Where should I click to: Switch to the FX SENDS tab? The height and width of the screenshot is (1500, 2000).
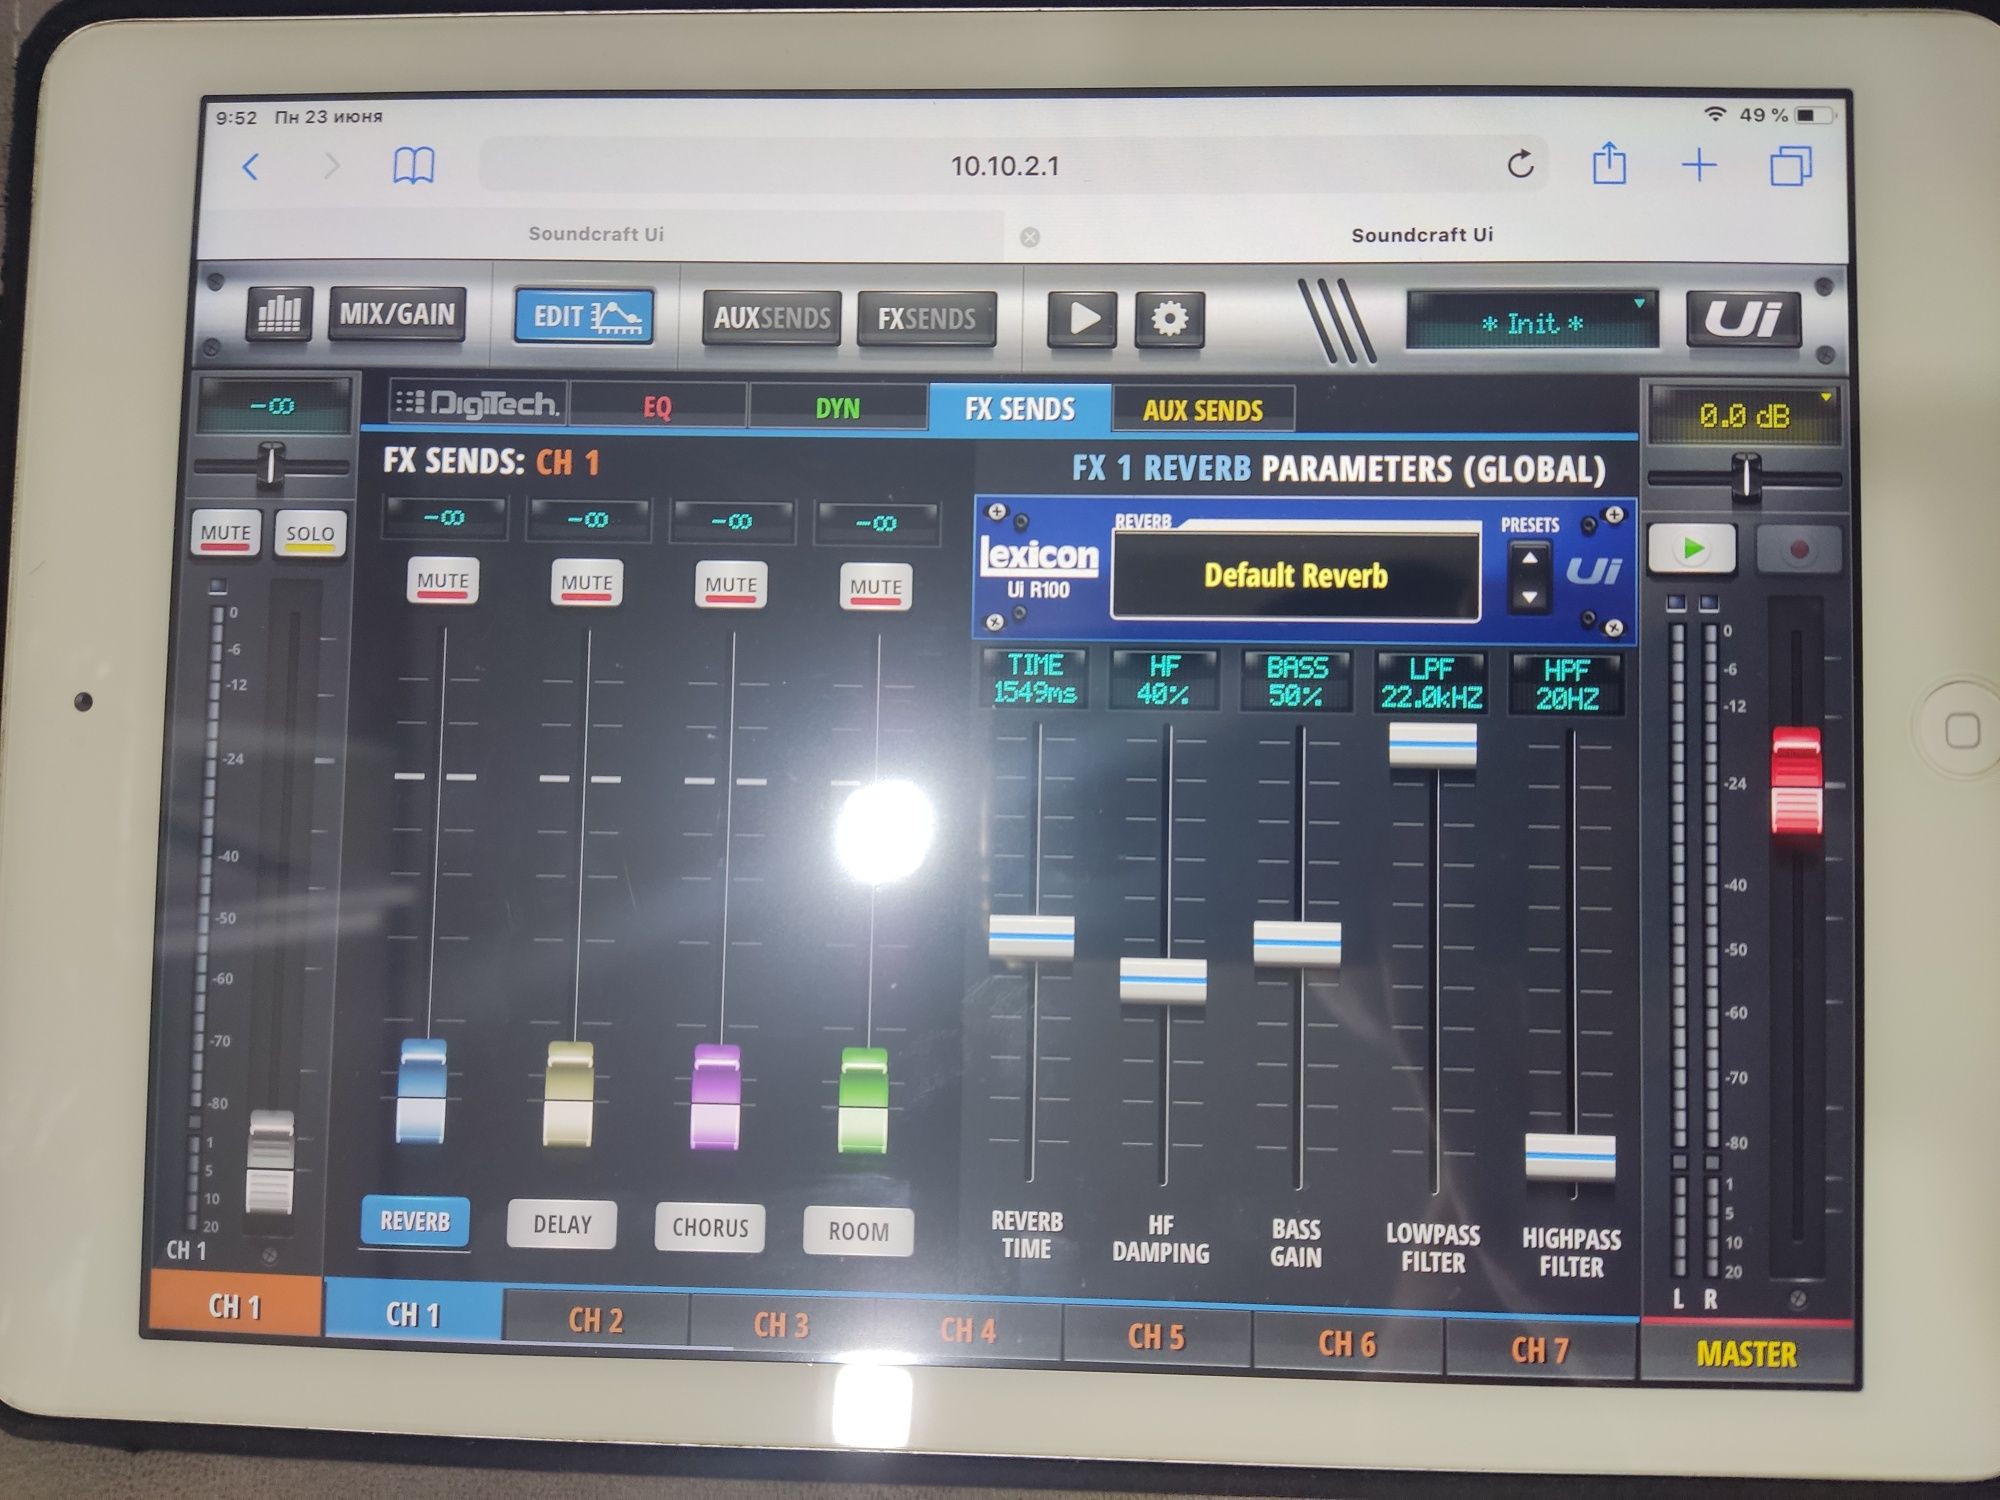coord(1020,409)
